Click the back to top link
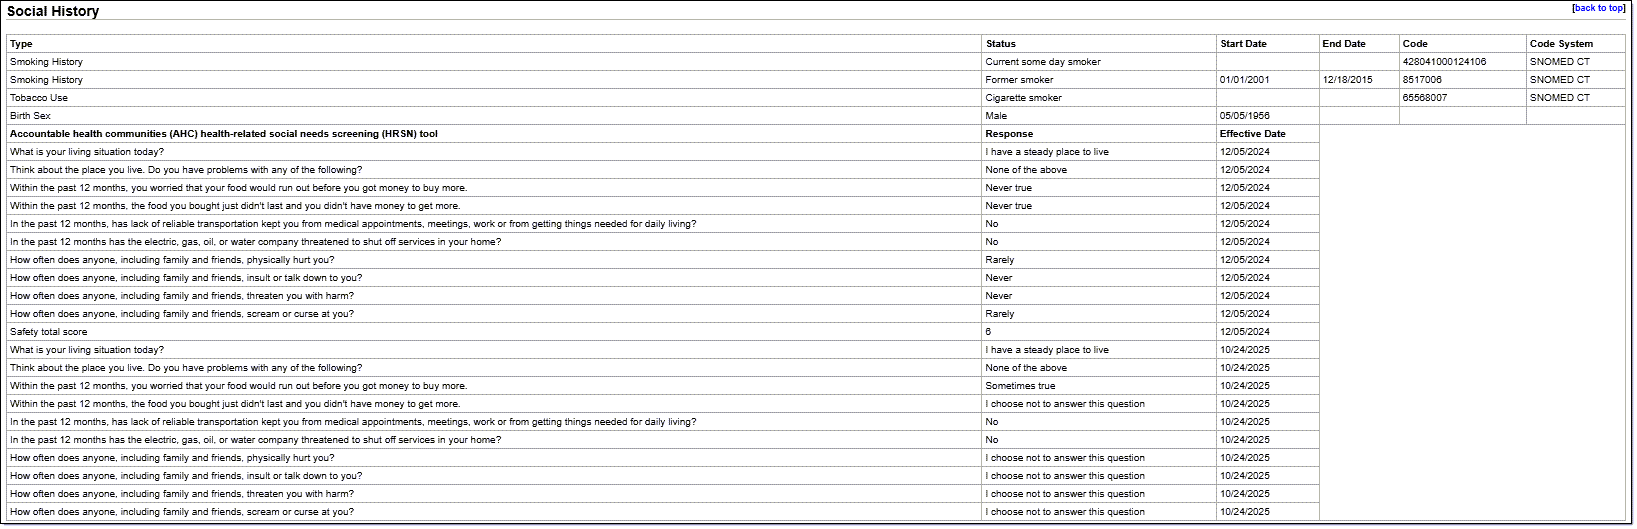The image size is (1637, 529). click(x=1599, y=8)
